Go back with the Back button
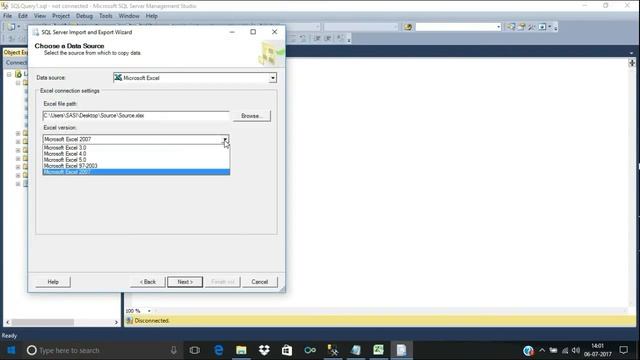The image size is (640, 360). (148, 282)
